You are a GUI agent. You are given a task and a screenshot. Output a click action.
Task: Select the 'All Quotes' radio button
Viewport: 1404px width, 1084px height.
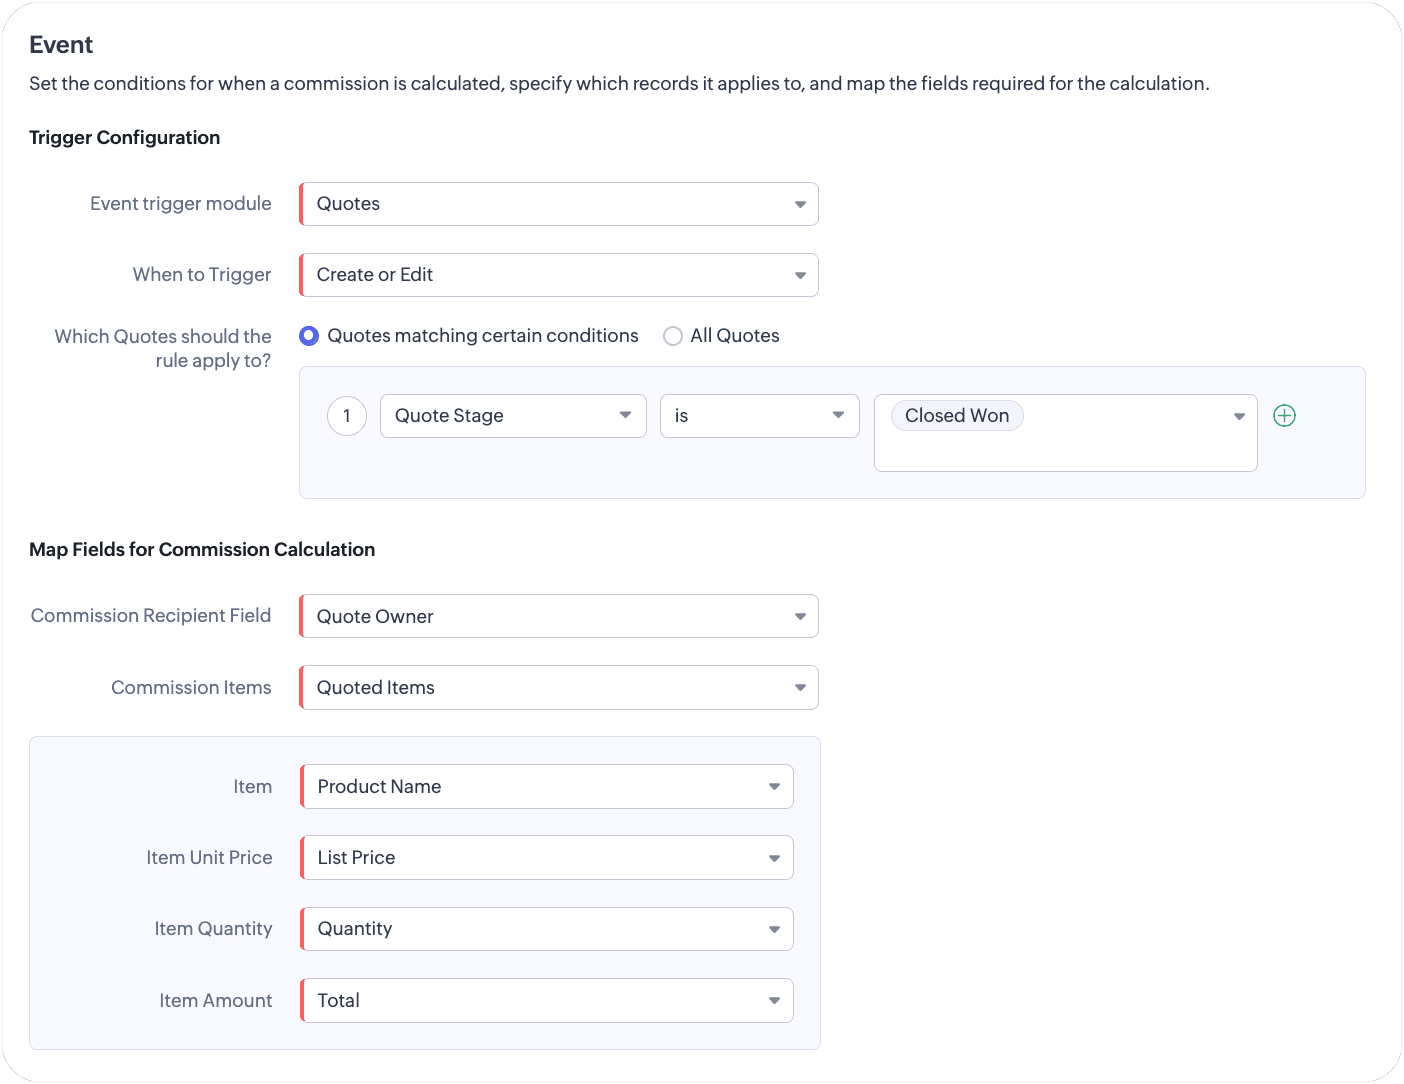673,336
